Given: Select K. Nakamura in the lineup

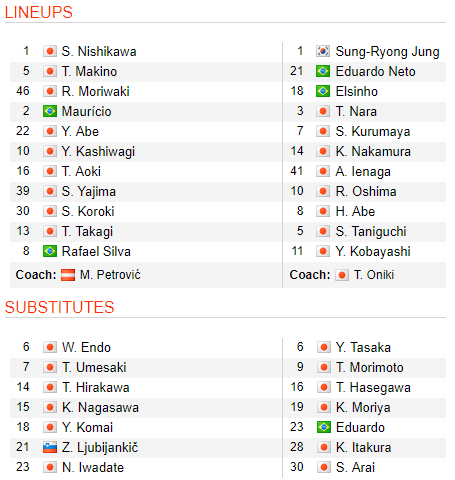Looking at the screenshot, I should tap(373, 152).
